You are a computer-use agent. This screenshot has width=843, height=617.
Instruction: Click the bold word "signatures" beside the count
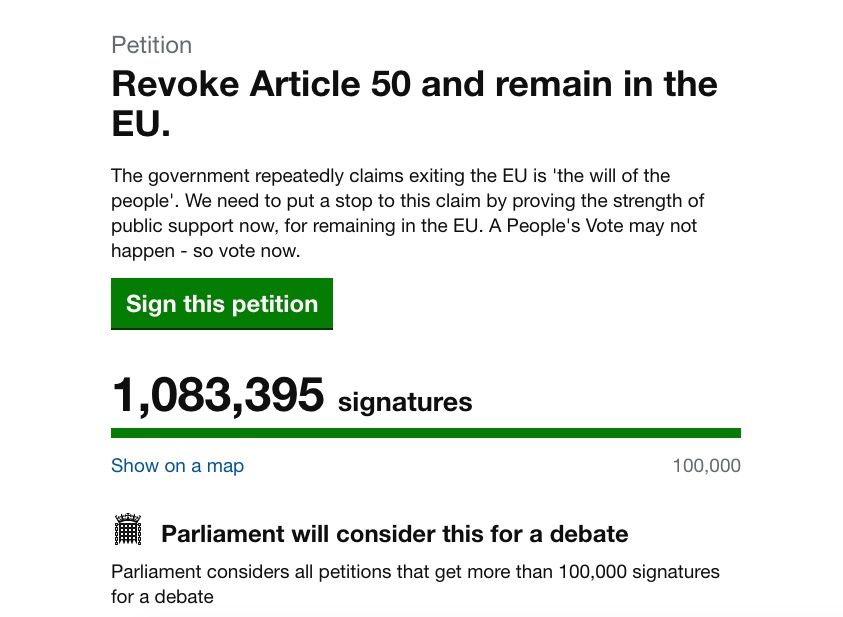point(405,402)
